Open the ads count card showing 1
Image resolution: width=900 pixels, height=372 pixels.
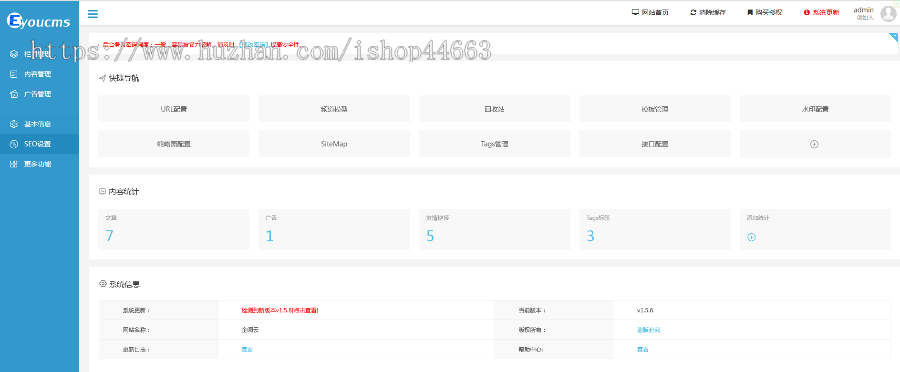(334, 229)
